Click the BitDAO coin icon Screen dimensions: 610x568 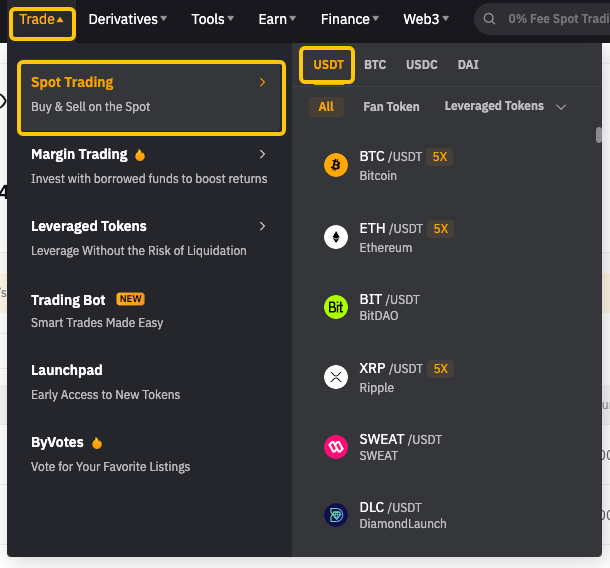pyautogui.click(x=336, y=308)
